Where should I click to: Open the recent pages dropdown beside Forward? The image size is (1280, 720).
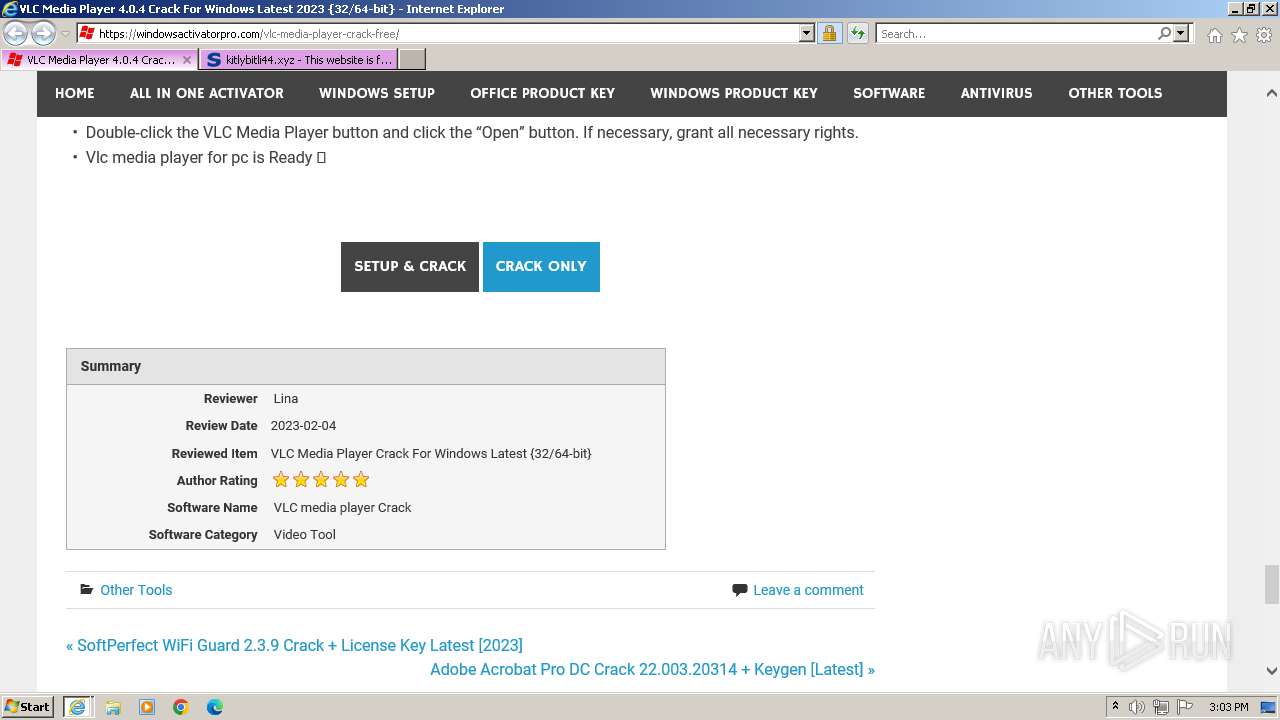pos(66,34)
